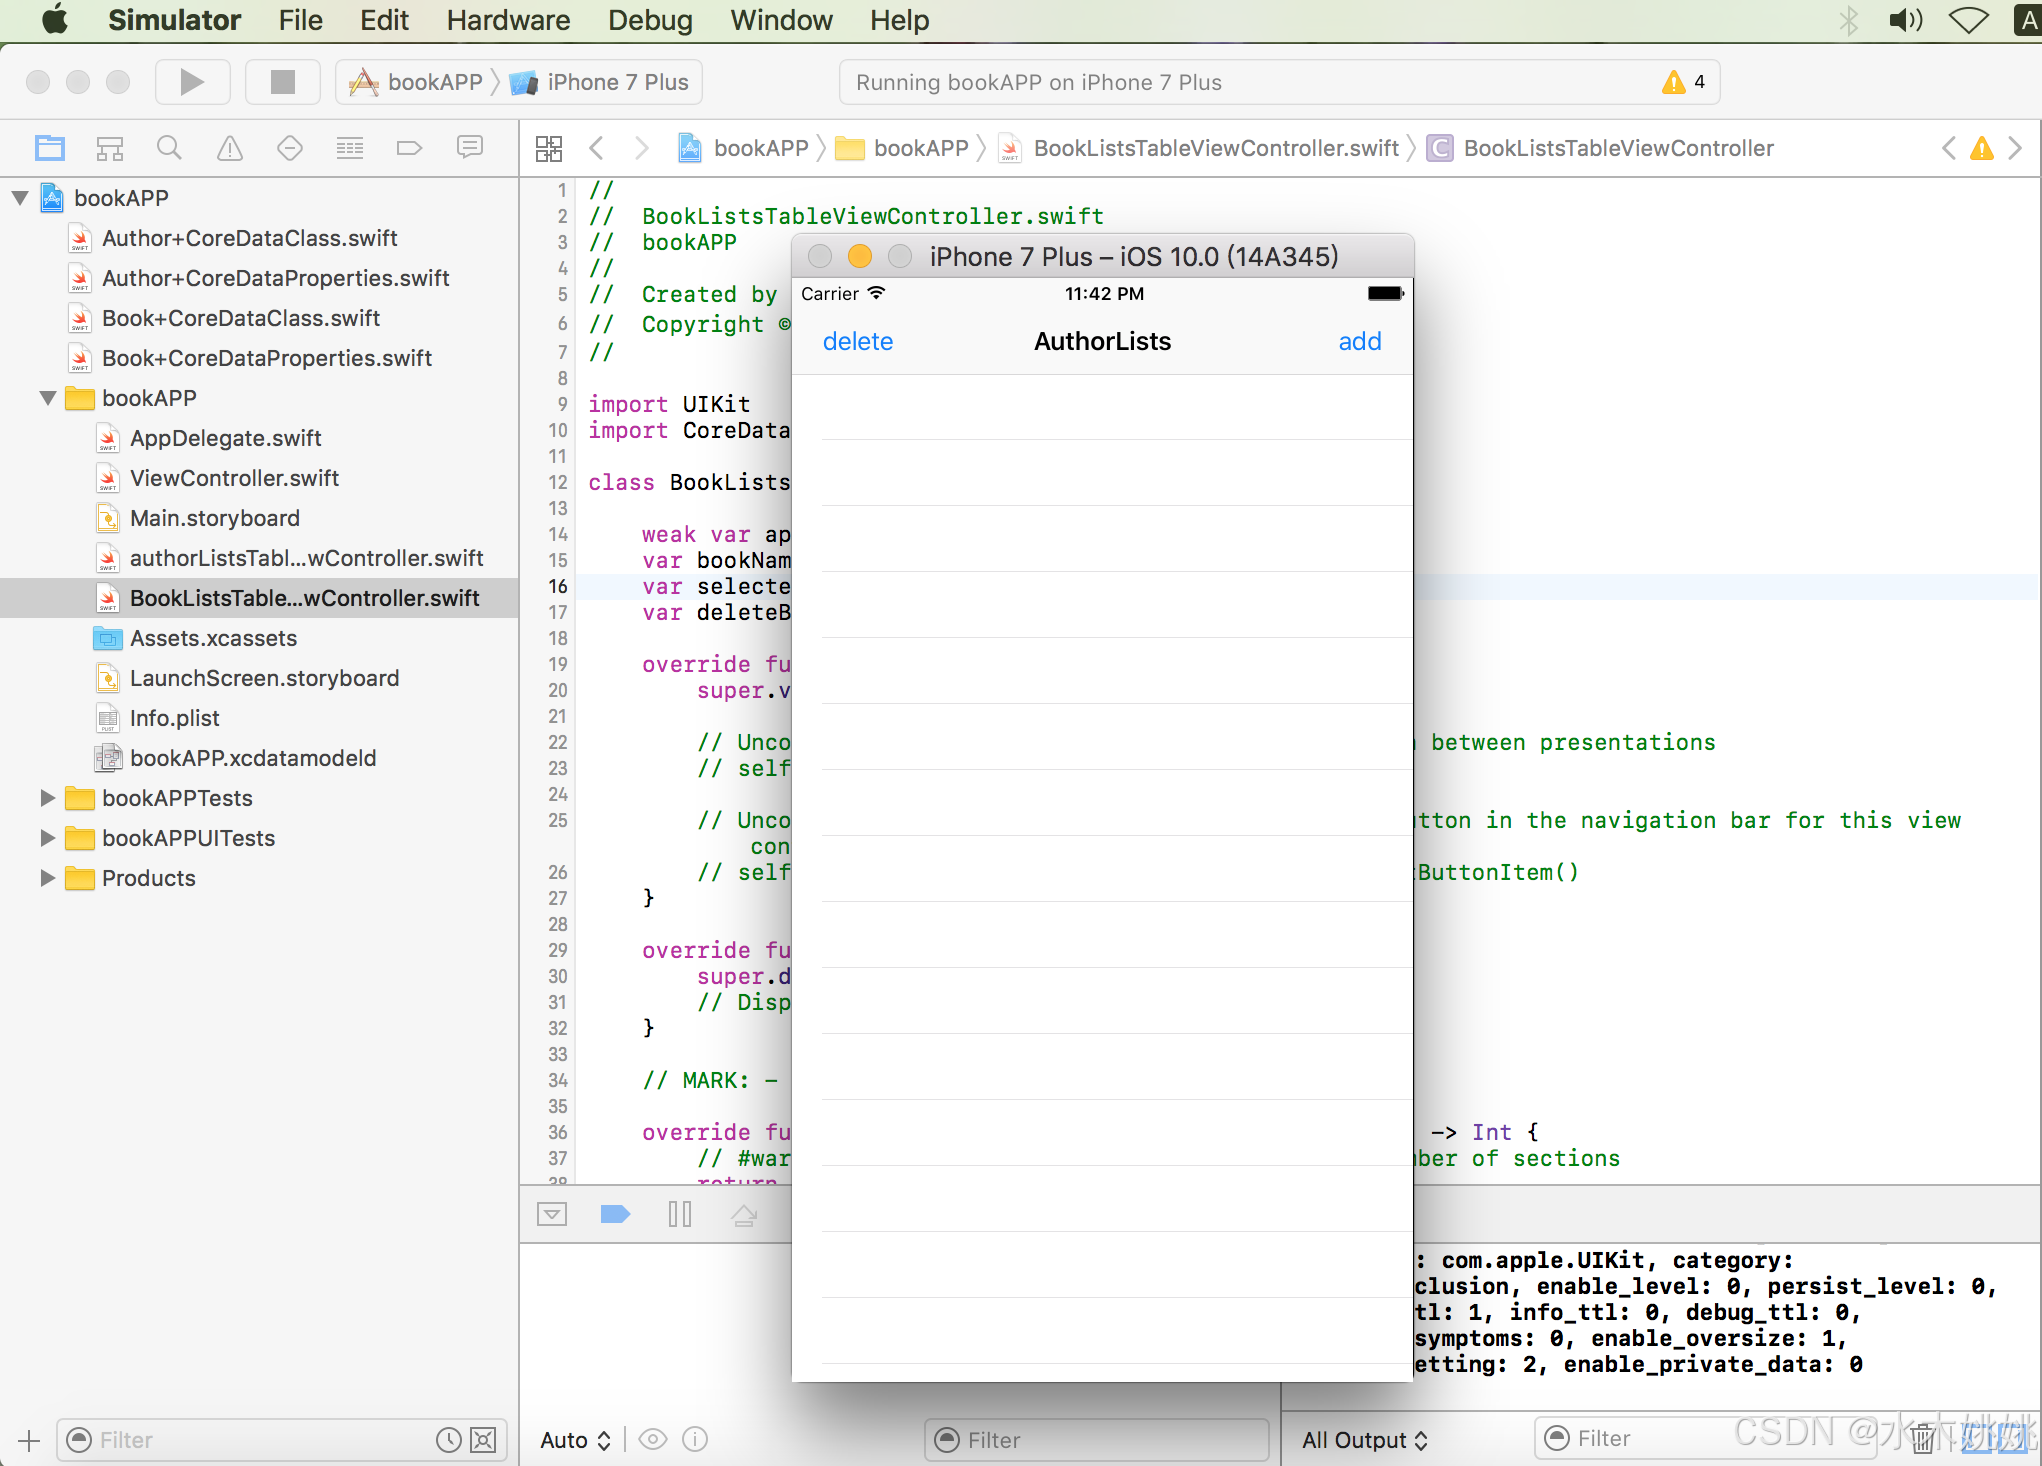The image size is (2042, 1466).
Task: Open authorListsTableViewController.swift file
Action: tap(306, 558)
